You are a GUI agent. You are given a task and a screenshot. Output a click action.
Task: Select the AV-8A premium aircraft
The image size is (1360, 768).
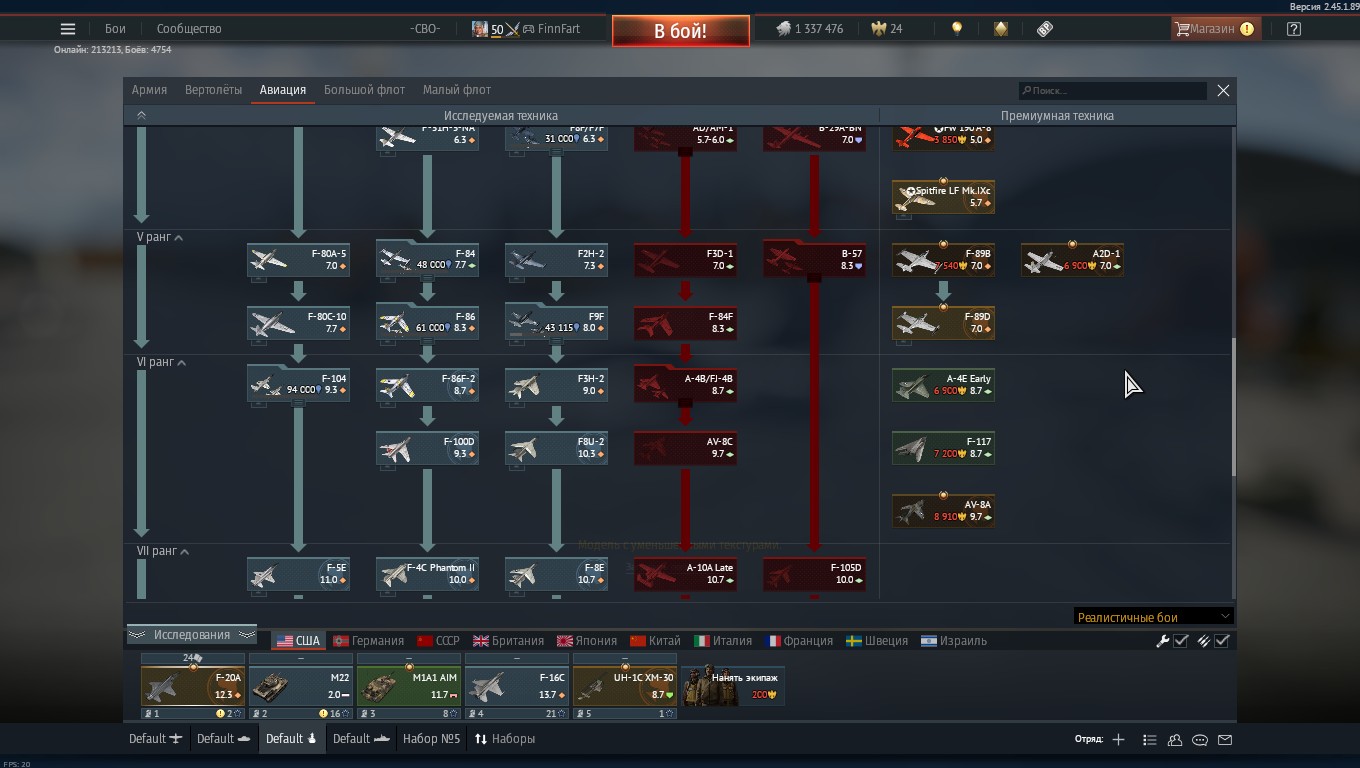pos(943,511)
